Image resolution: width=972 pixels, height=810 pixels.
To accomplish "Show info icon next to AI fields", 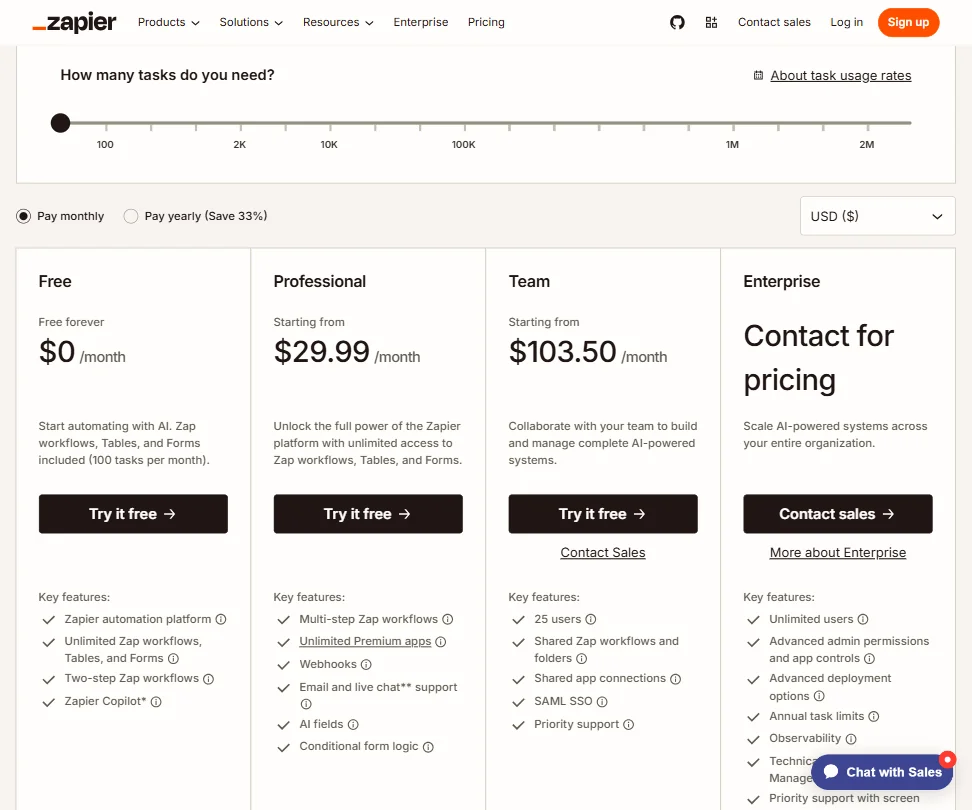I will click(x=353, y=724).
